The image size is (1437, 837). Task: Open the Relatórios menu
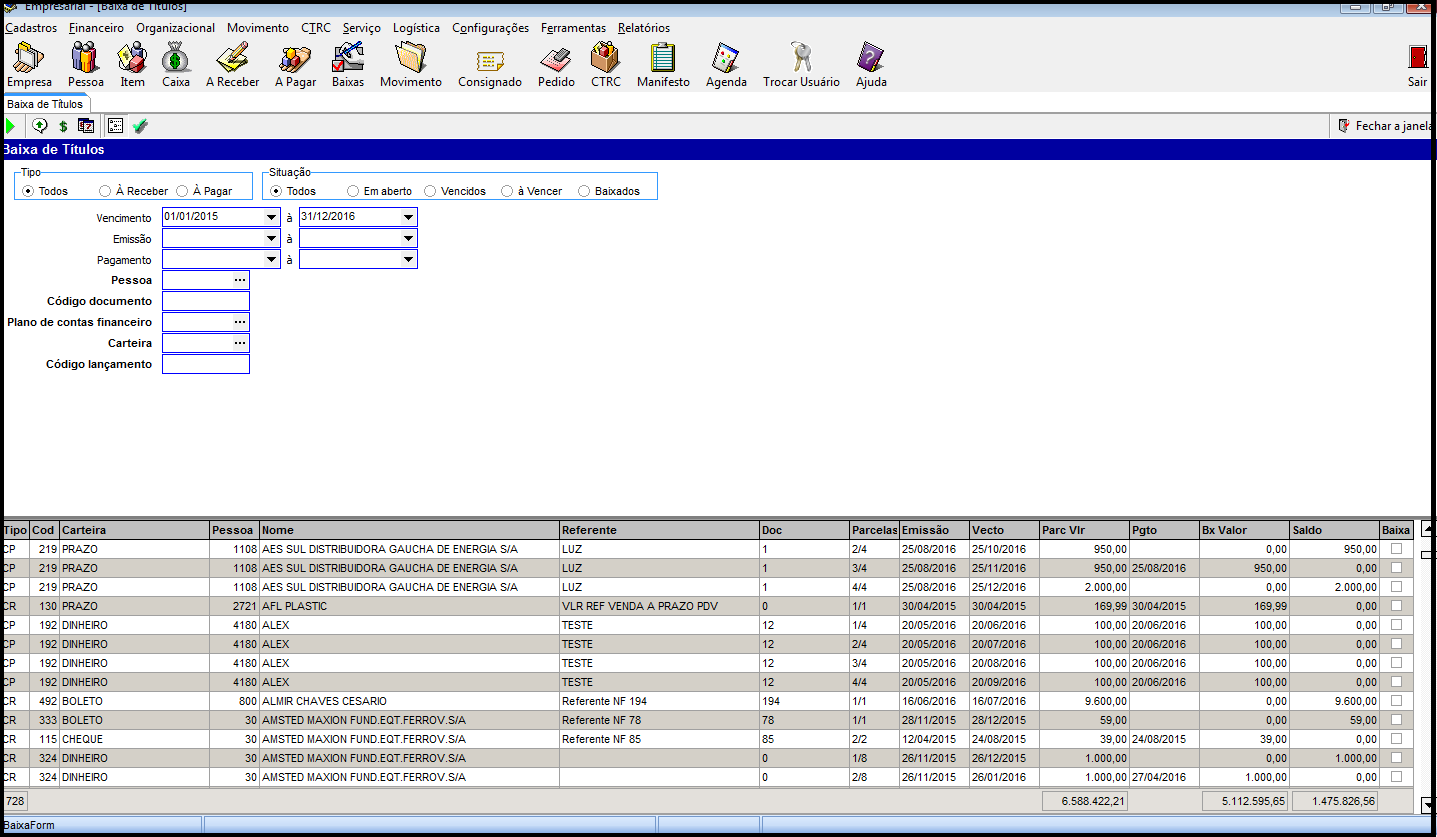(643, 28)
